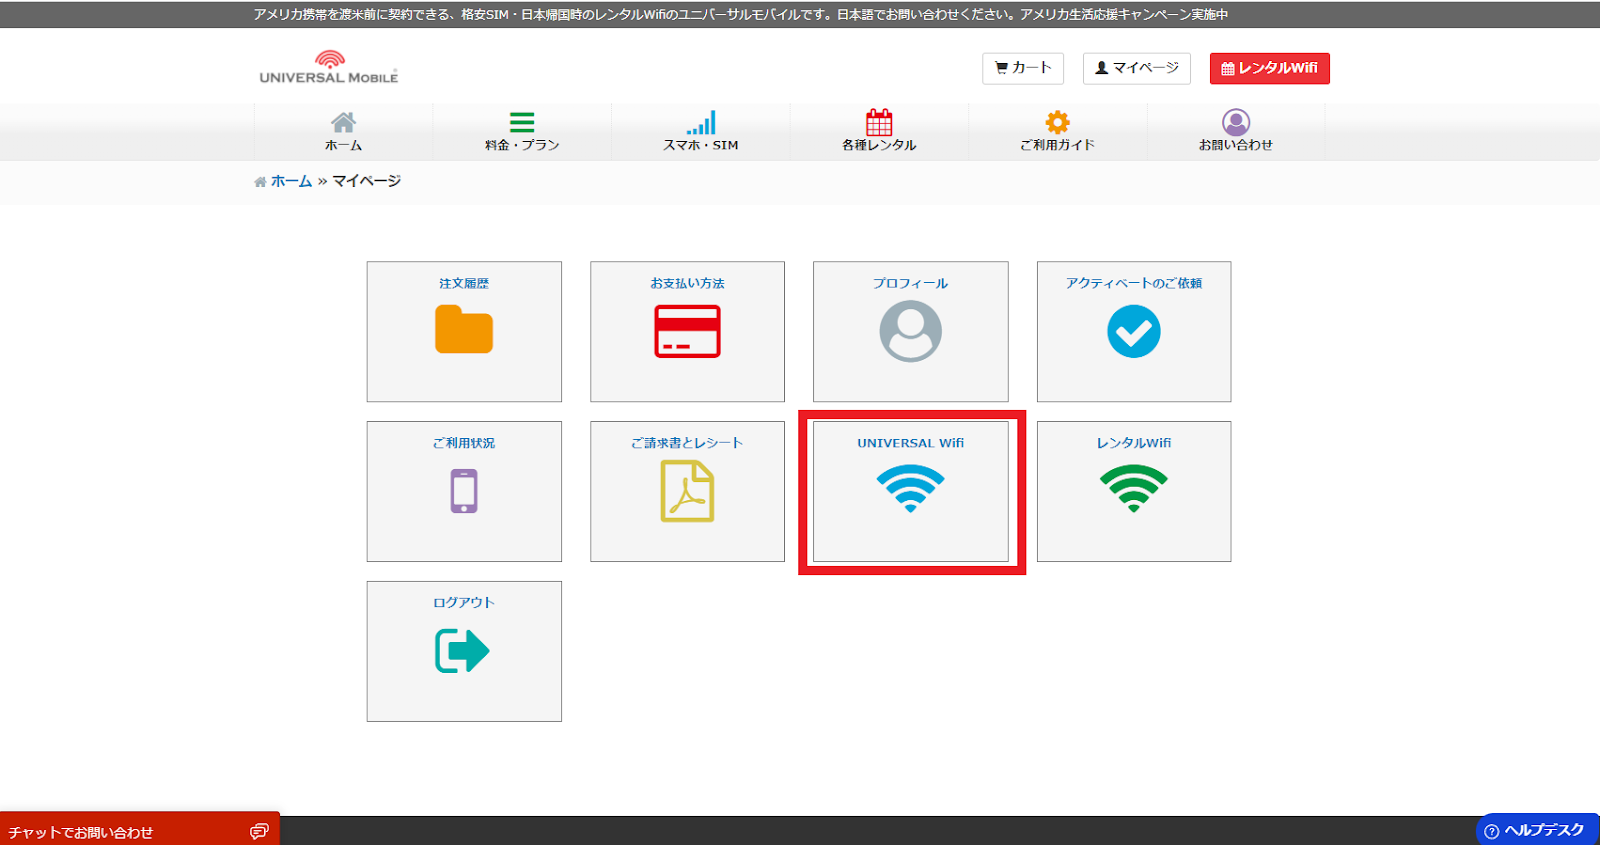Click the ホーム nav label
Viewport: 1600px width, 845px height.
pyautogui.click(x=343, y=145)
